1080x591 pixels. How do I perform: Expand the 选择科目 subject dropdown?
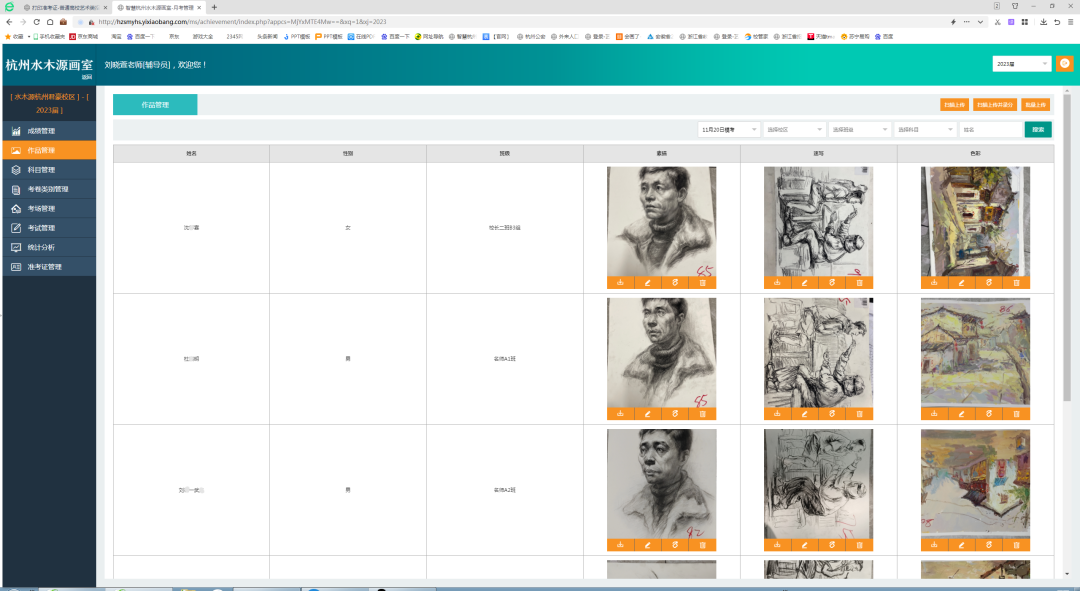925,129
